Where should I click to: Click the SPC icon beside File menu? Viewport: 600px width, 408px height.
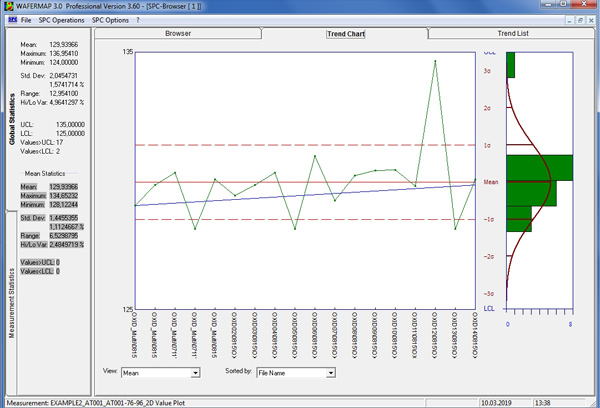(13, 20)
